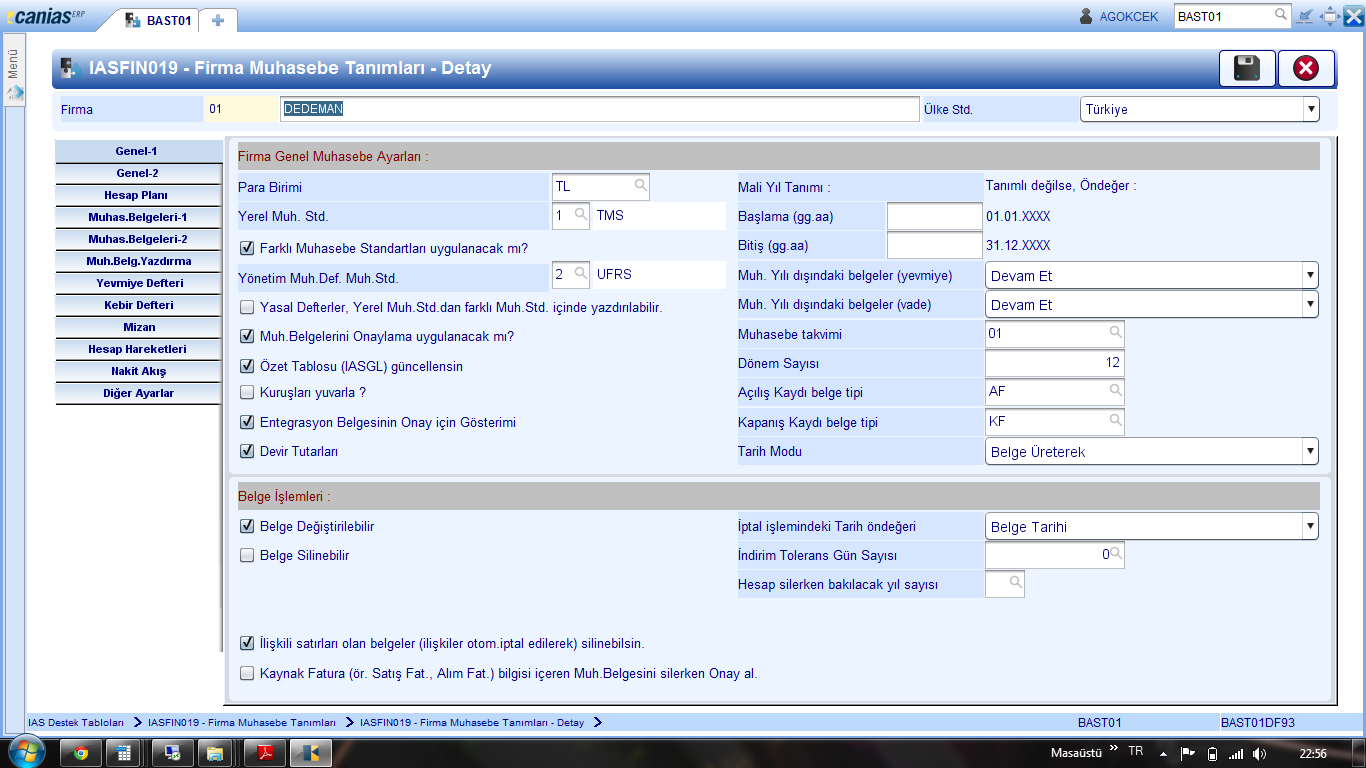
Task: Click the module icon left of the IASFIN019 title
Action: [69, 68]
